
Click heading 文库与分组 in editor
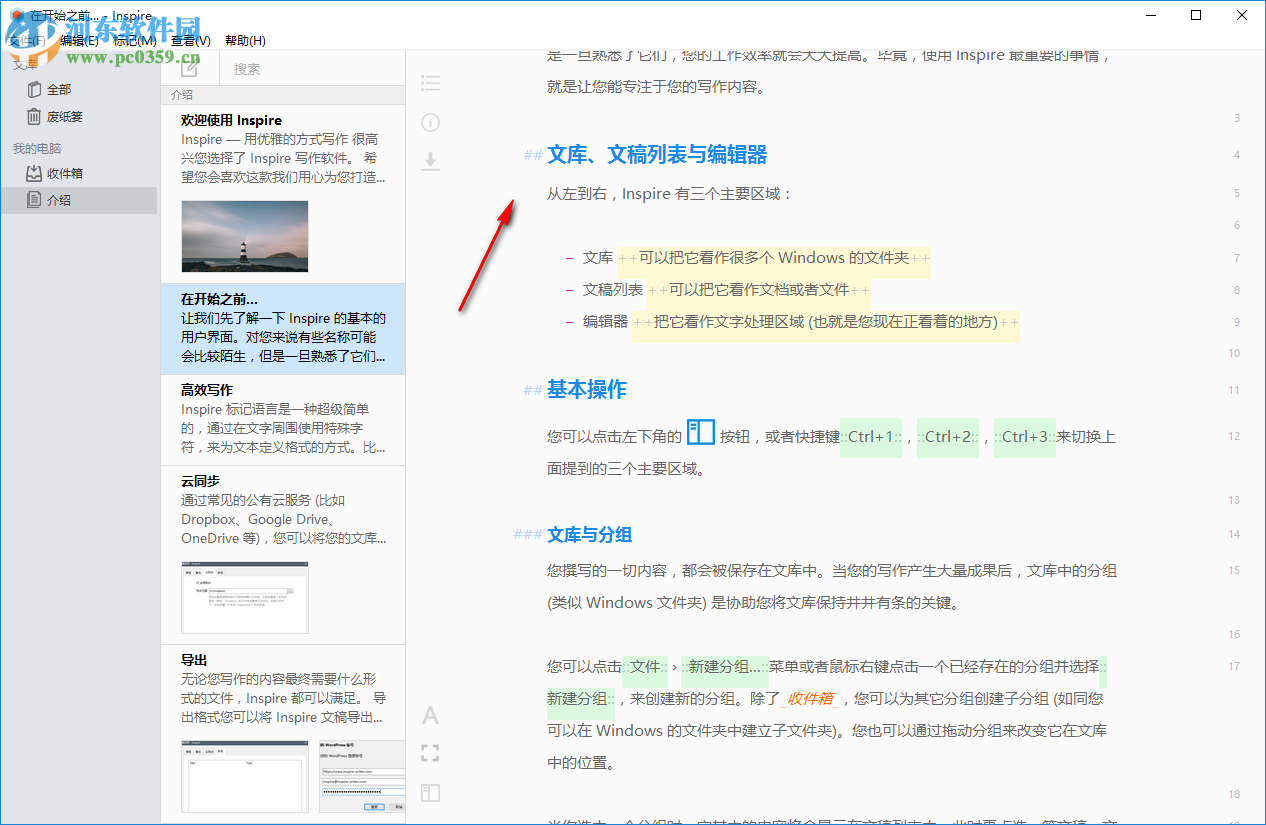(589, 535)
